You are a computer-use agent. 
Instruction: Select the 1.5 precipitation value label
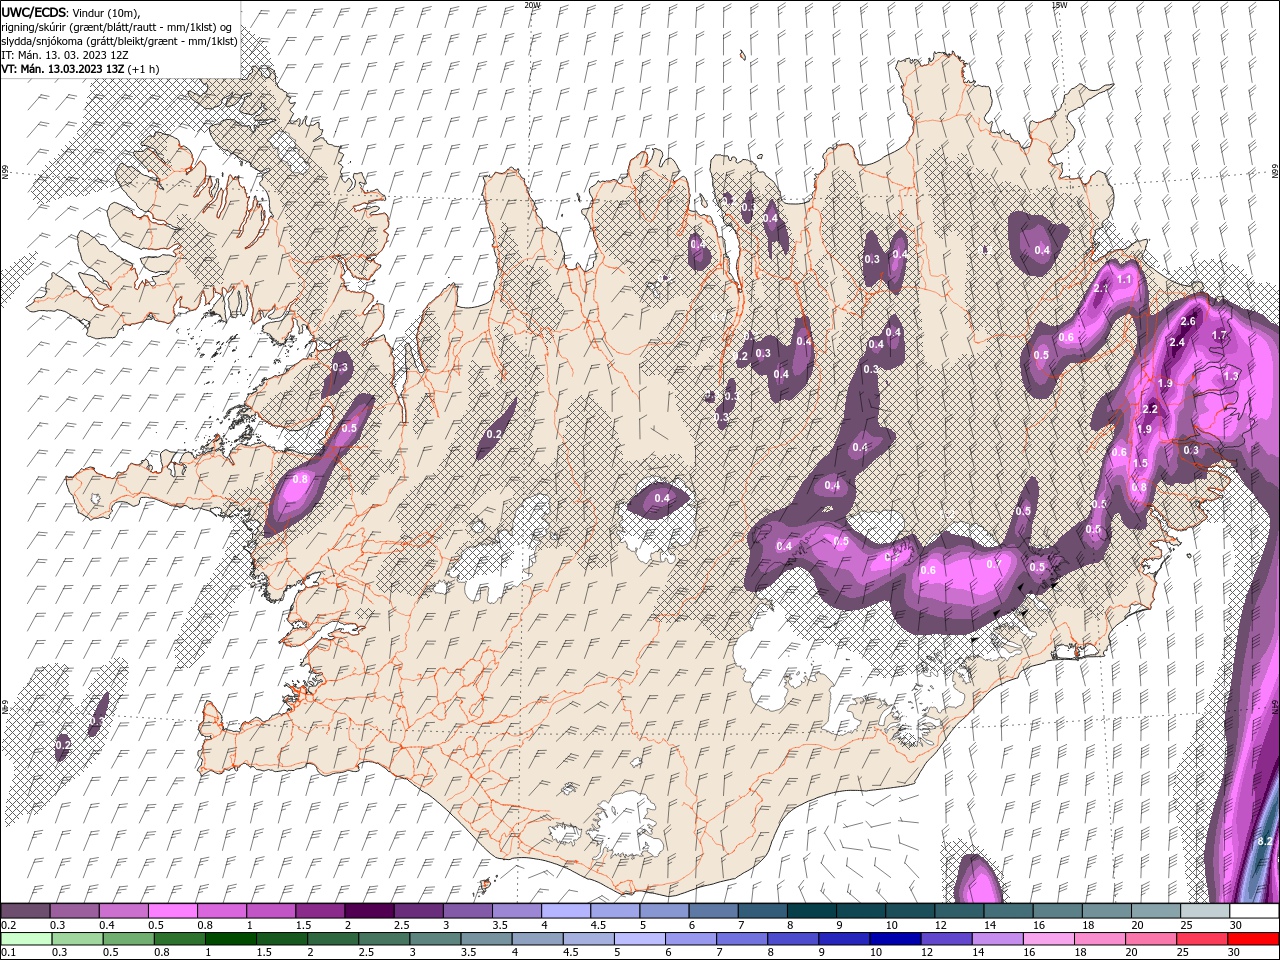coord(1140,464)
